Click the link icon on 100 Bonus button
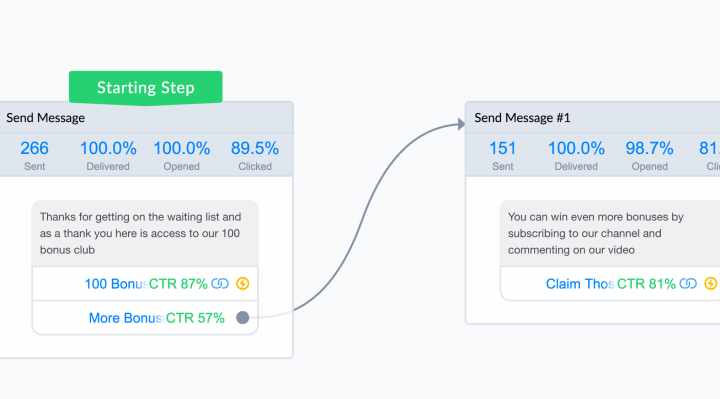This screenshot has height=399, width=720. pyautogui.click(x=220, y=284)
